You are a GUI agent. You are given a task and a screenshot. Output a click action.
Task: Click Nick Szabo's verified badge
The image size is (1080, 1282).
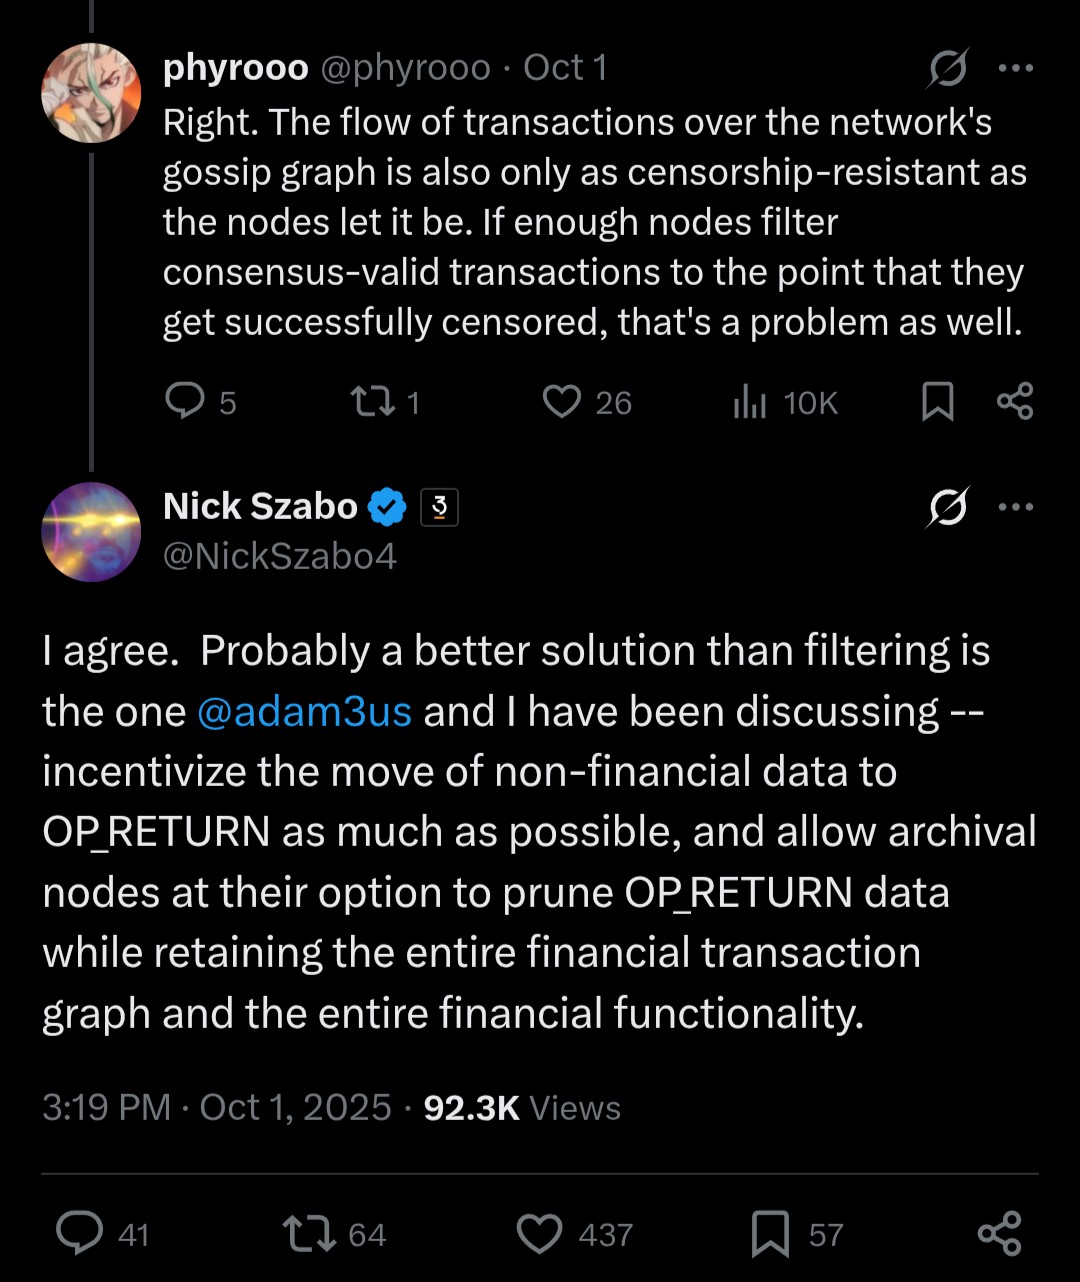pyautogui.click(x=387, y=508)
